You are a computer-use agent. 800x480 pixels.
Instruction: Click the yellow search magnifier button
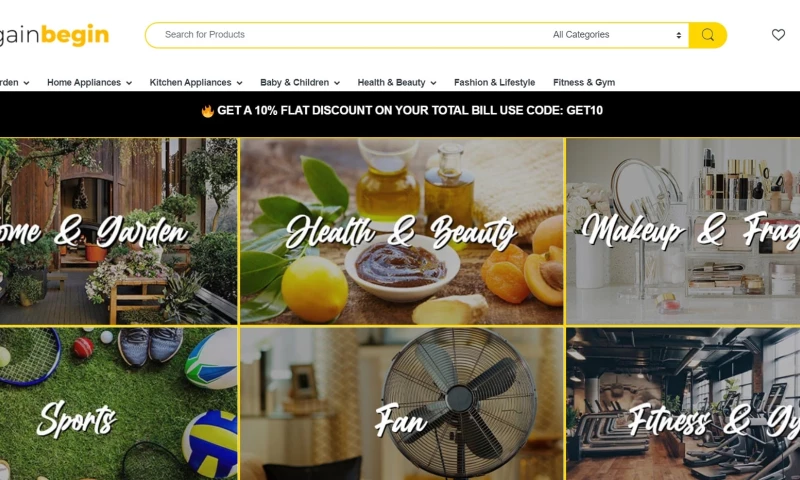(707, 35)
